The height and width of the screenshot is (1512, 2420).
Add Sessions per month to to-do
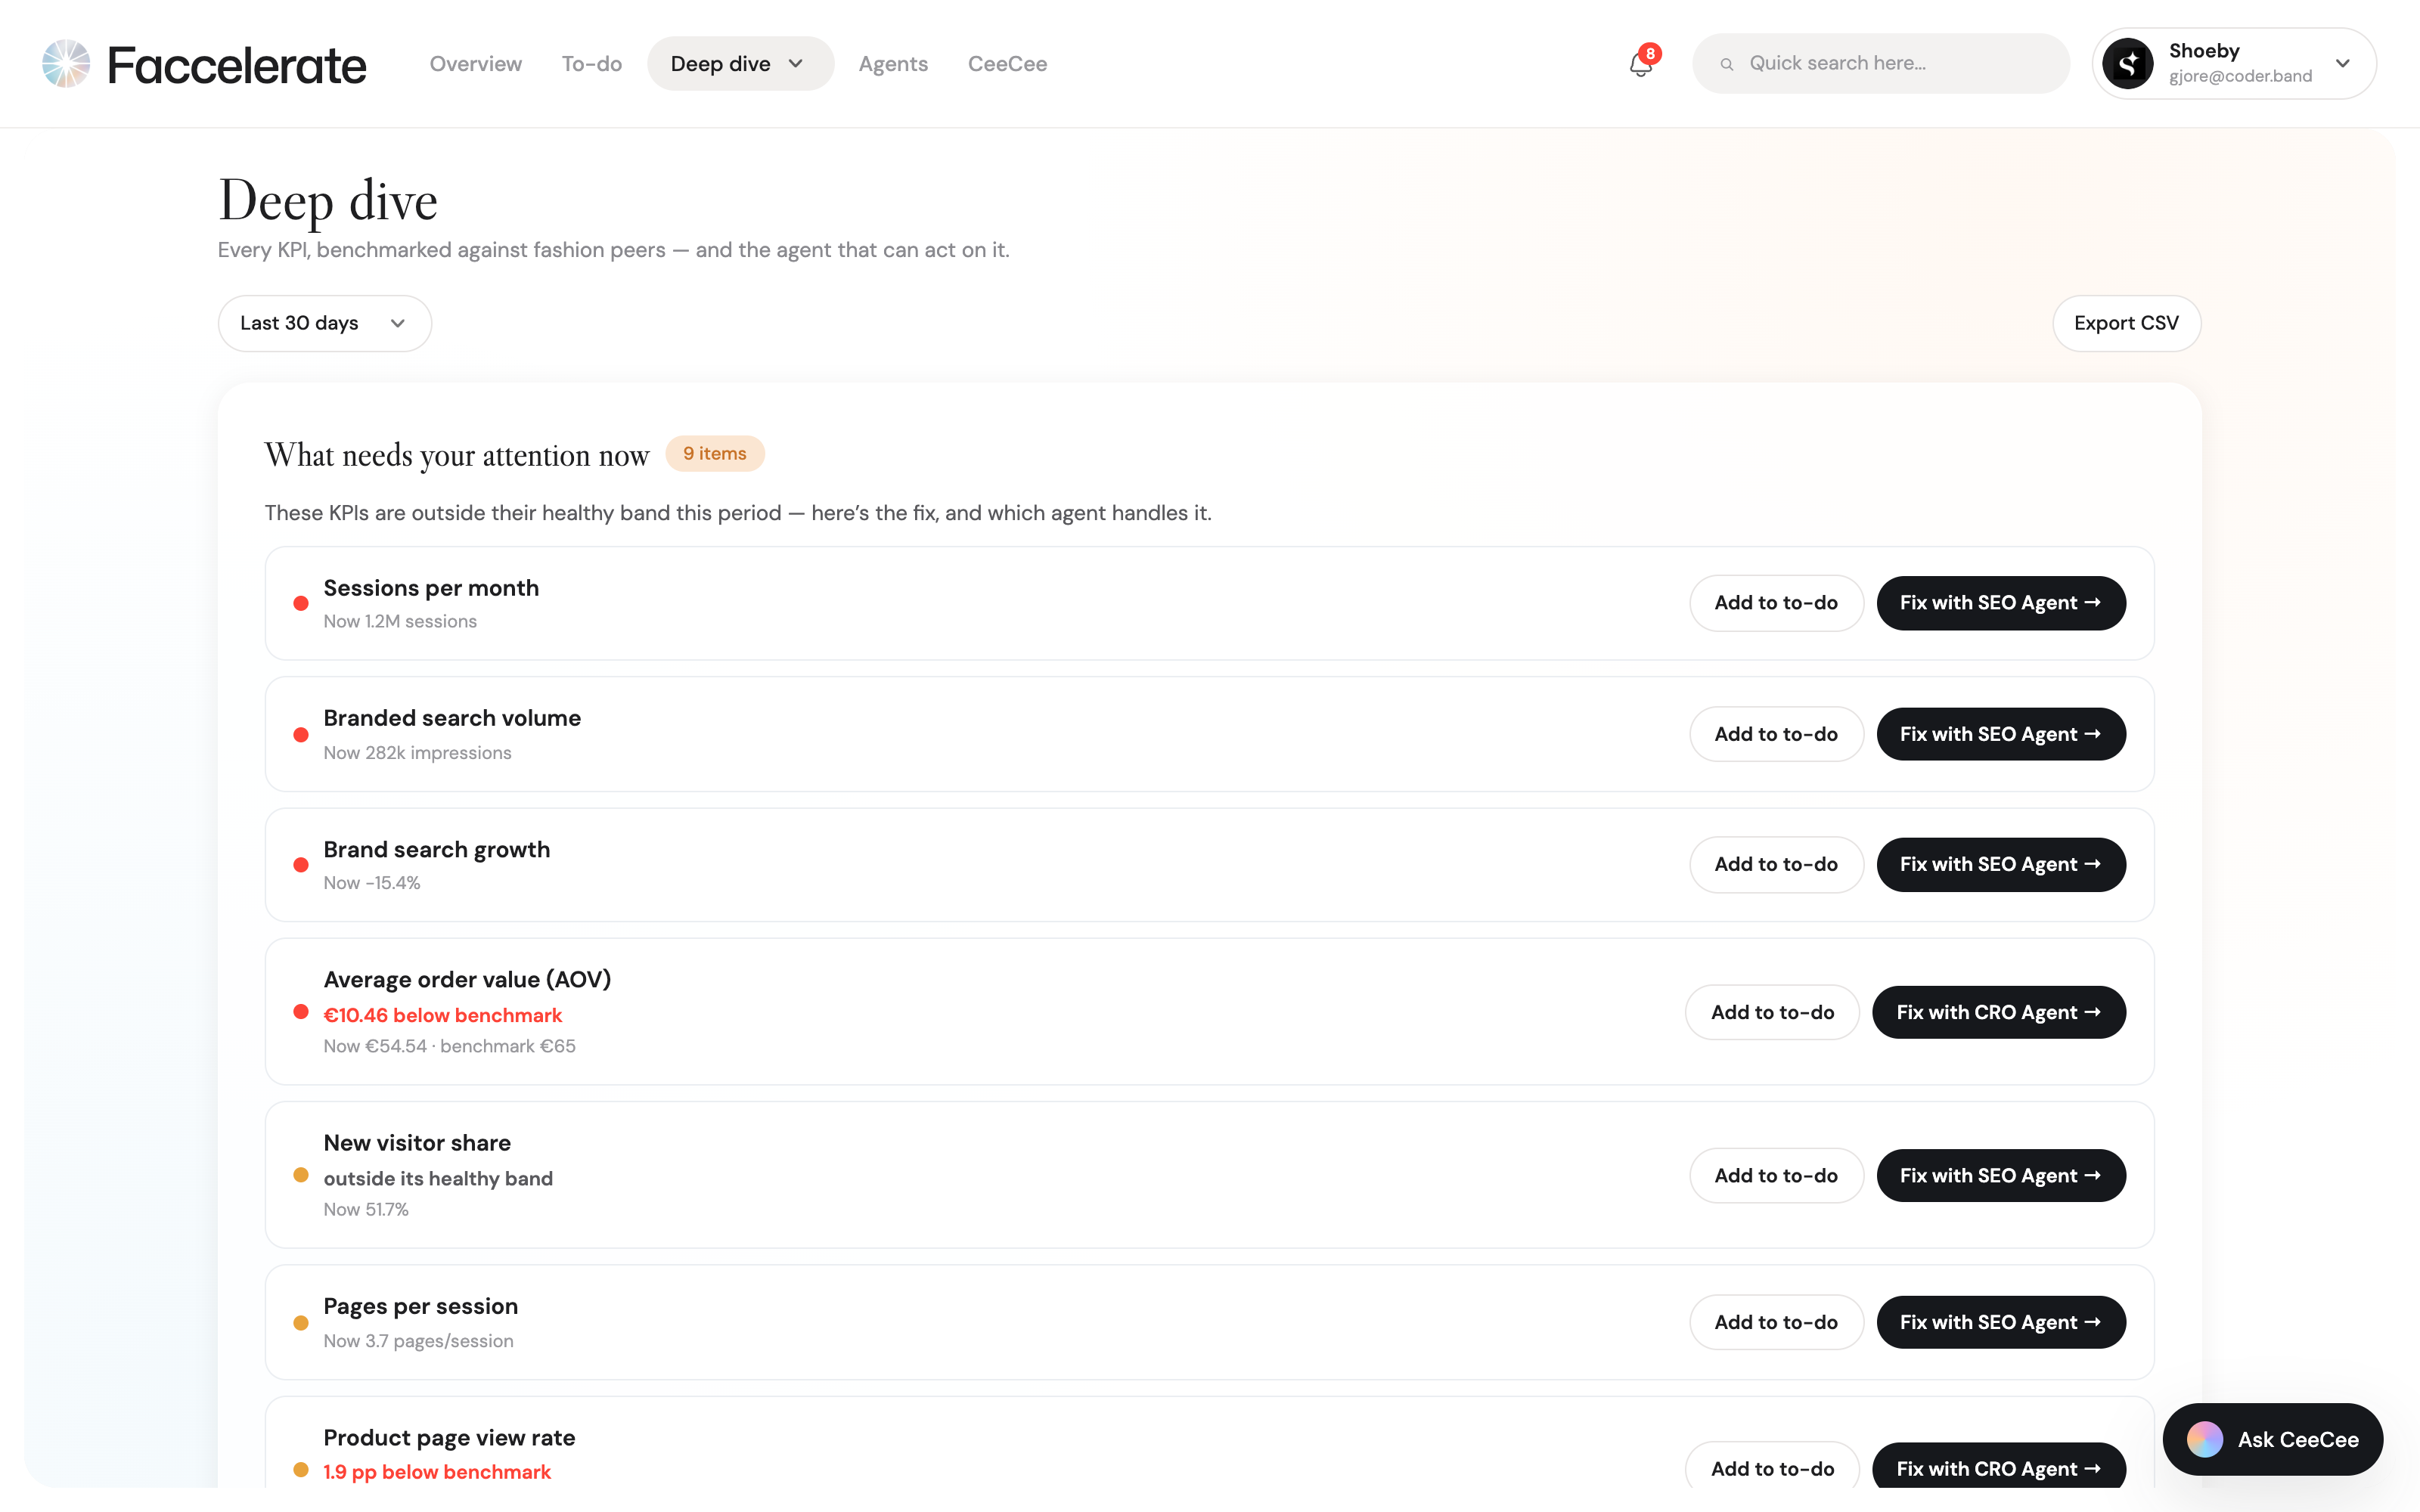pos(1776,603)
